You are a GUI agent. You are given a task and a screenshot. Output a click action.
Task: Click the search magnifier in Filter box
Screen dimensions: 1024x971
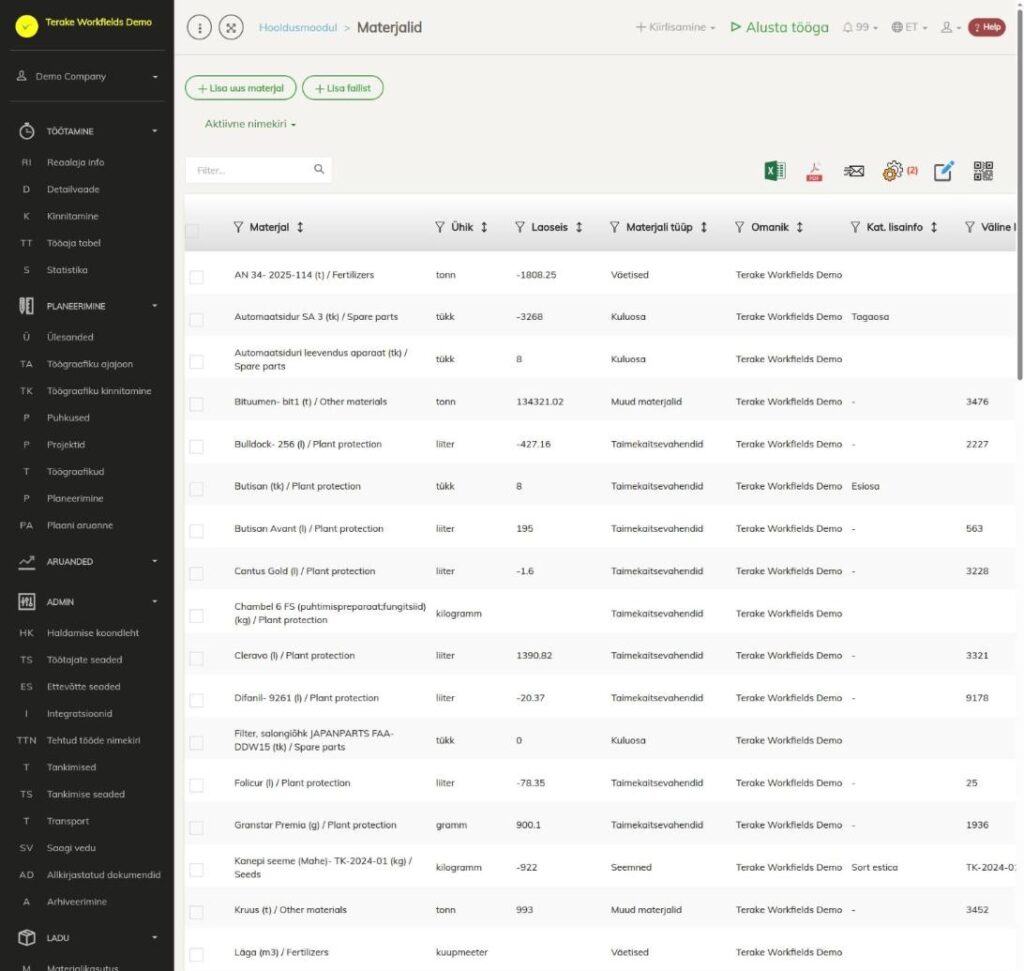click(319, 169)
